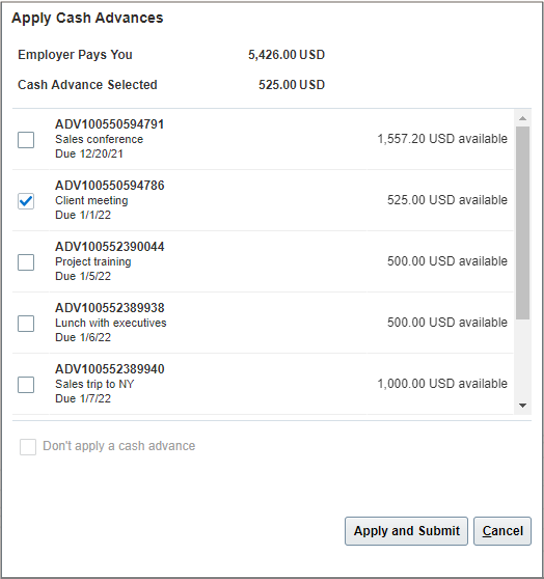The height and width of the screenshot is (579, 544).
Task: Cancel the Apply Cash Advances dialog
Action: (503, 531)
